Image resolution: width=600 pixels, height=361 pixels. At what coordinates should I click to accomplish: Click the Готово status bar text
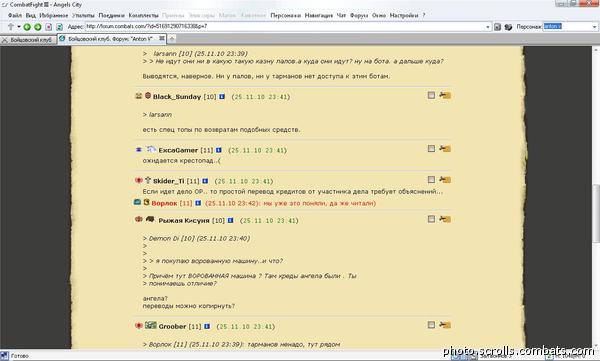(20, 356)
